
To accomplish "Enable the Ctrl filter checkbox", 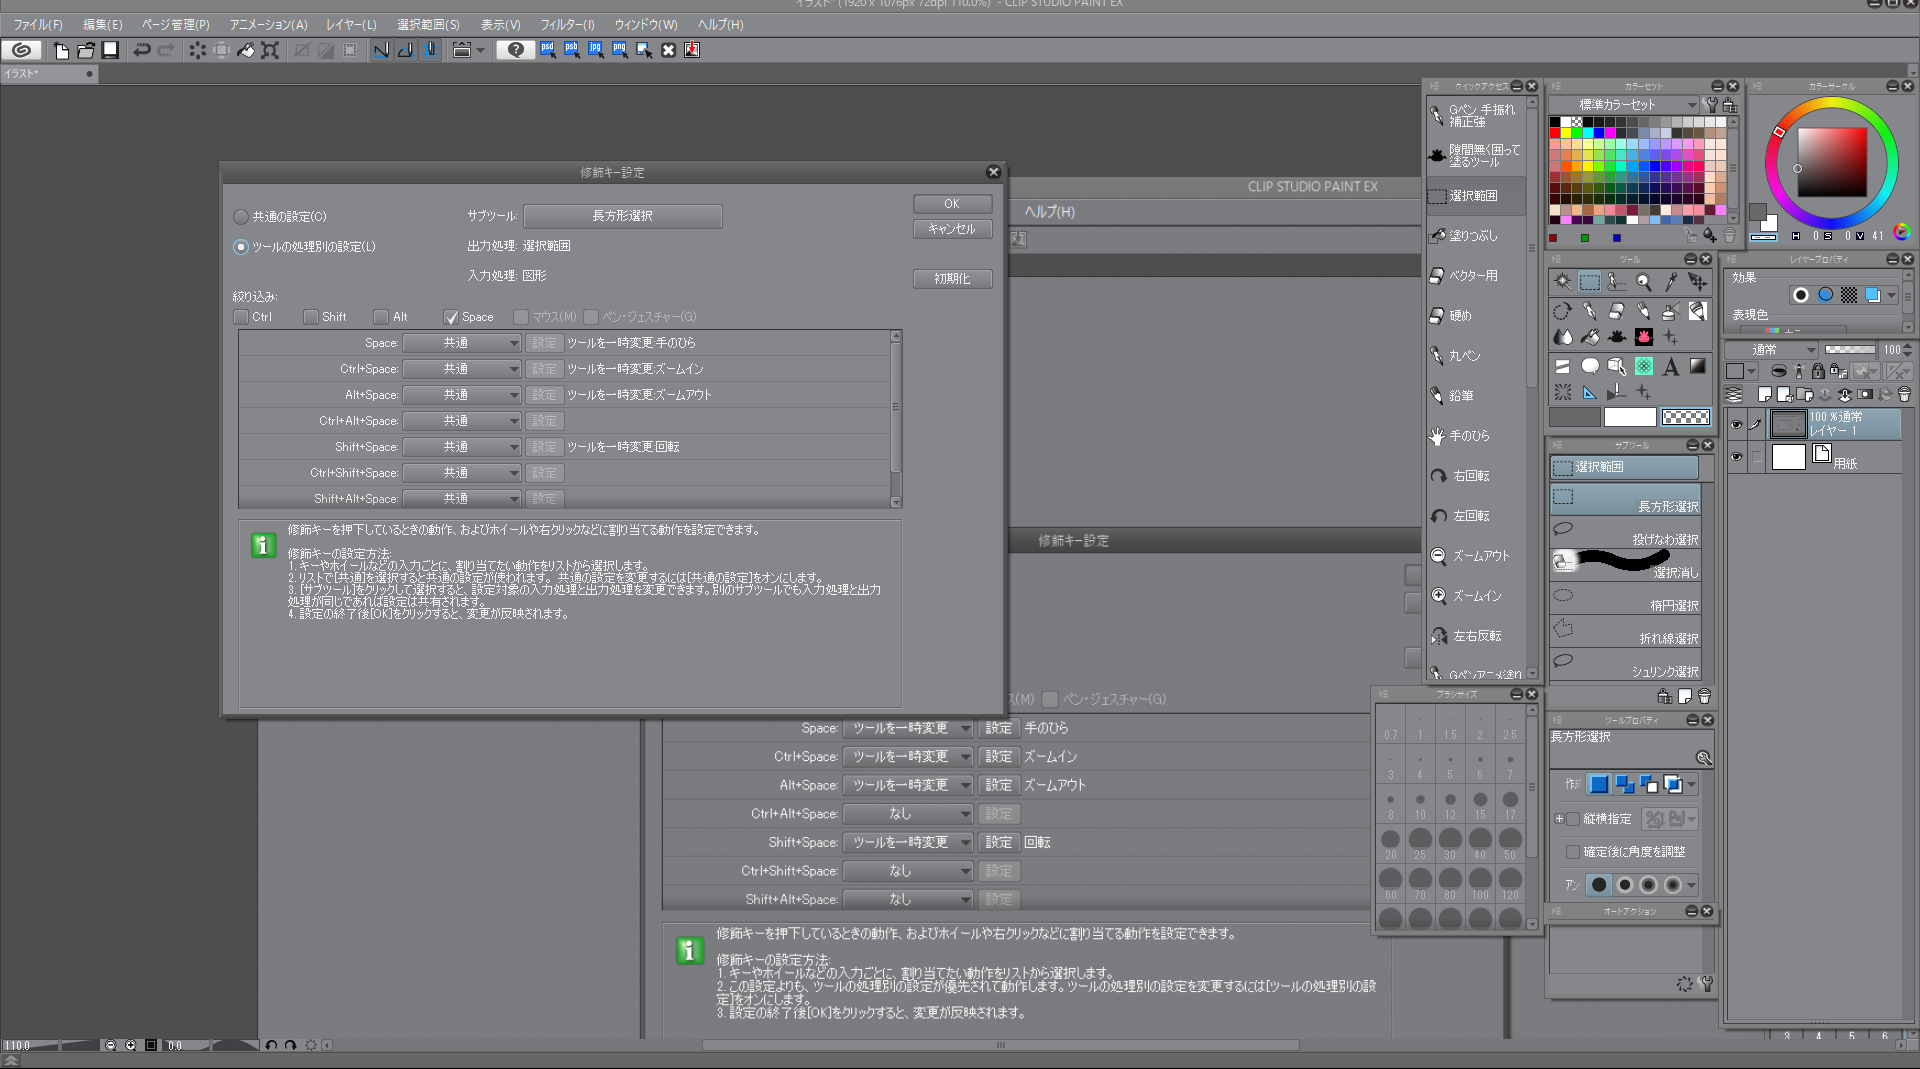I will point(241,317).
